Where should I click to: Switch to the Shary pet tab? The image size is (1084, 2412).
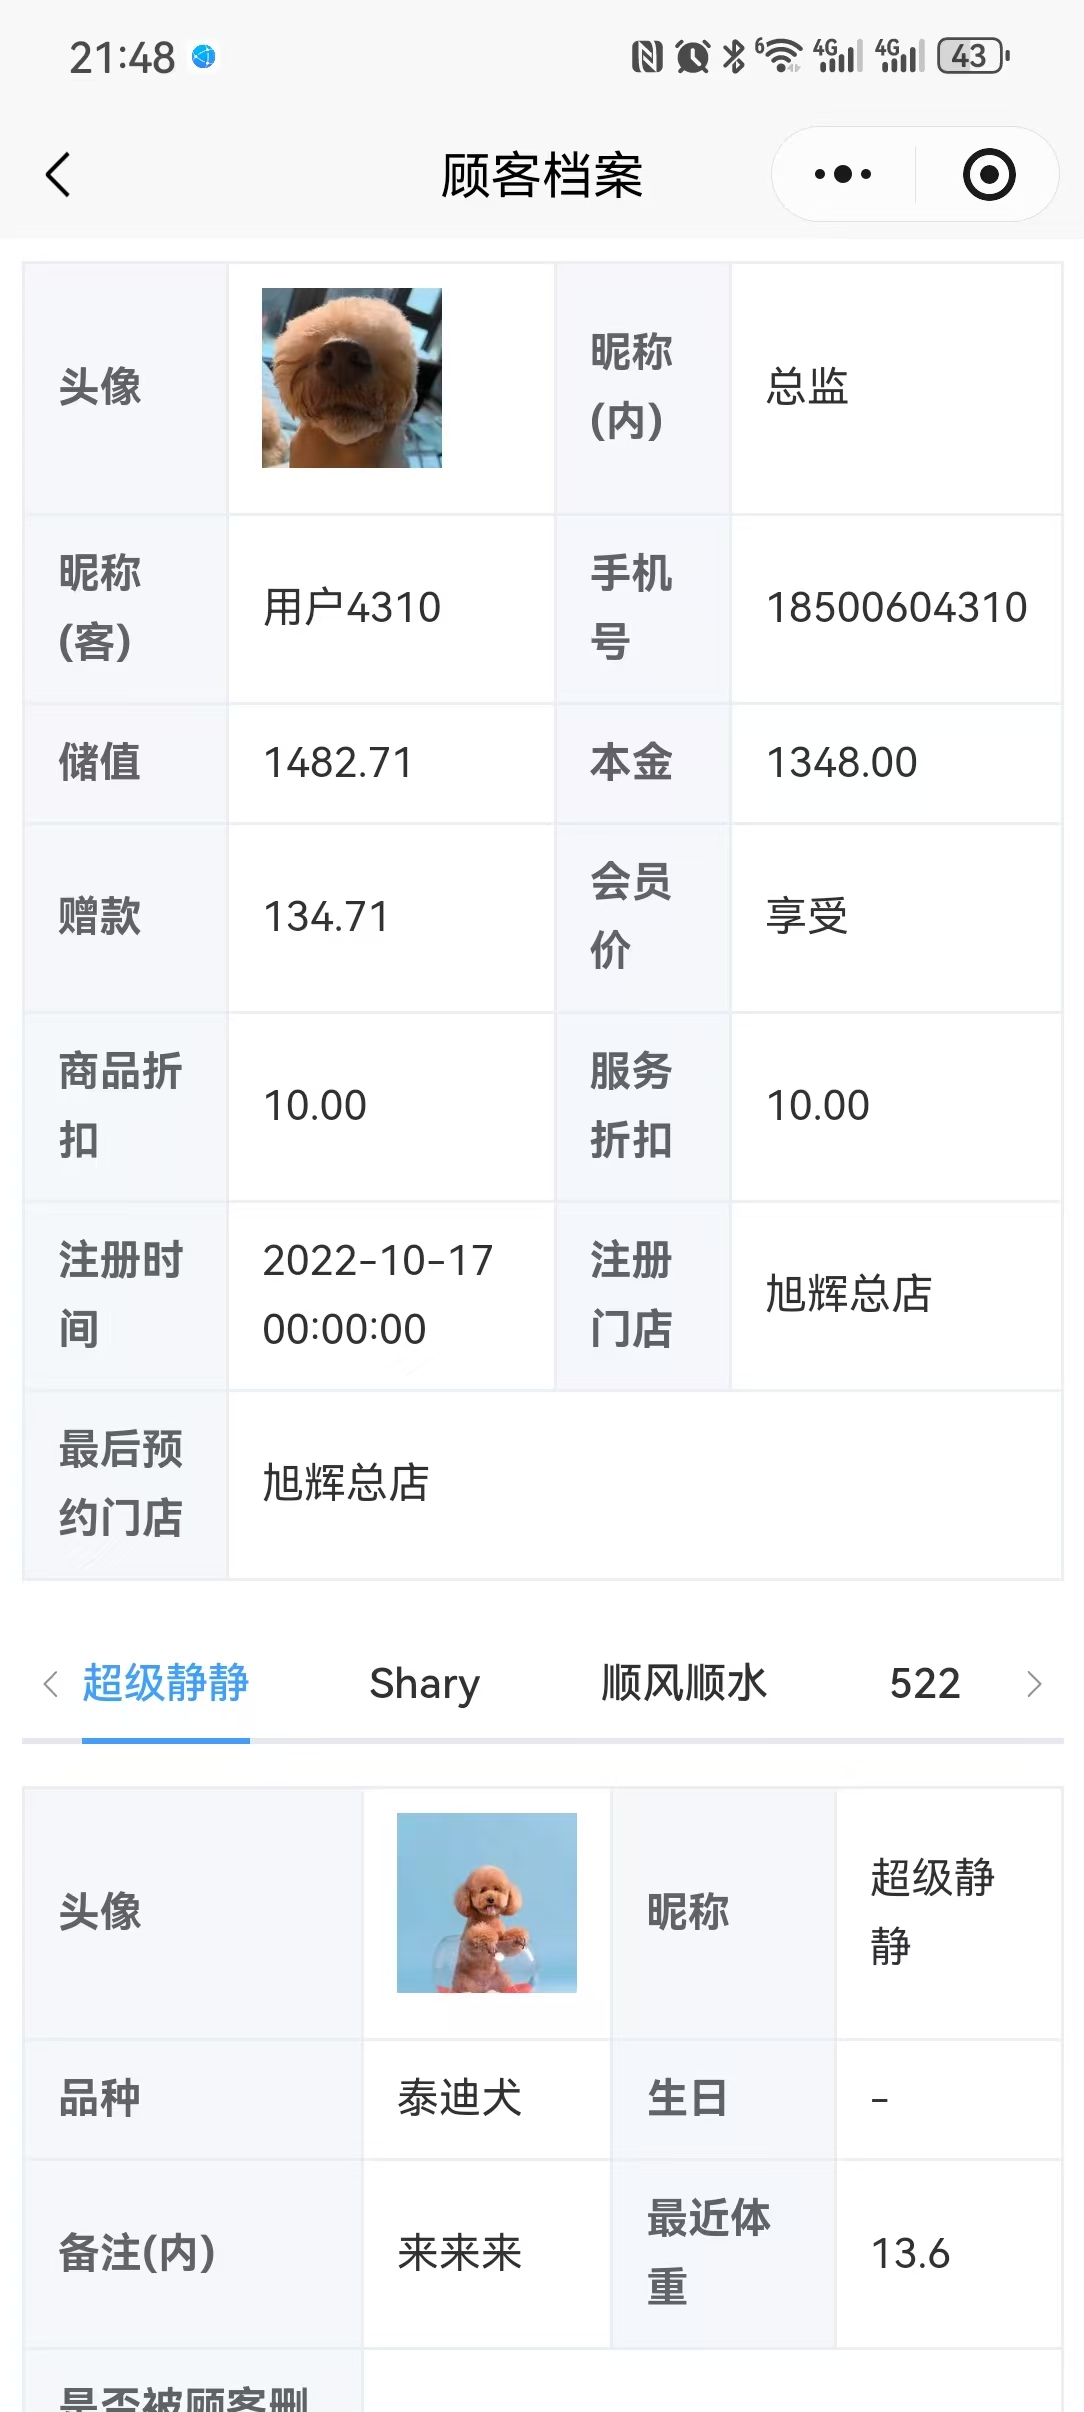[424, 1683]
